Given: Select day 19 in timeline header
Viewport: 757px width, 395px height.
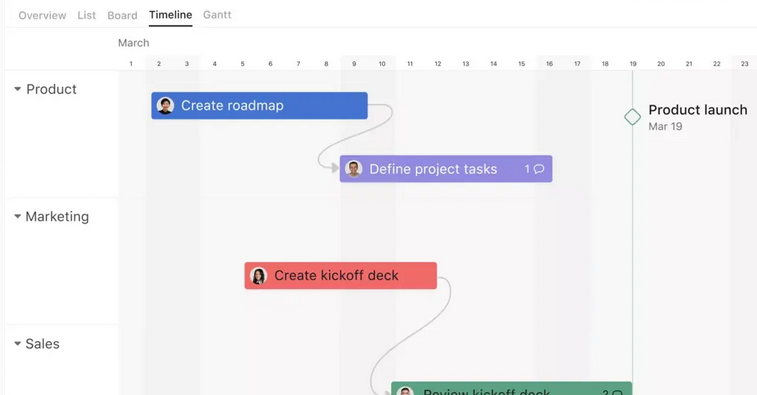Looking at the screenshot, I should click(633, 64).
